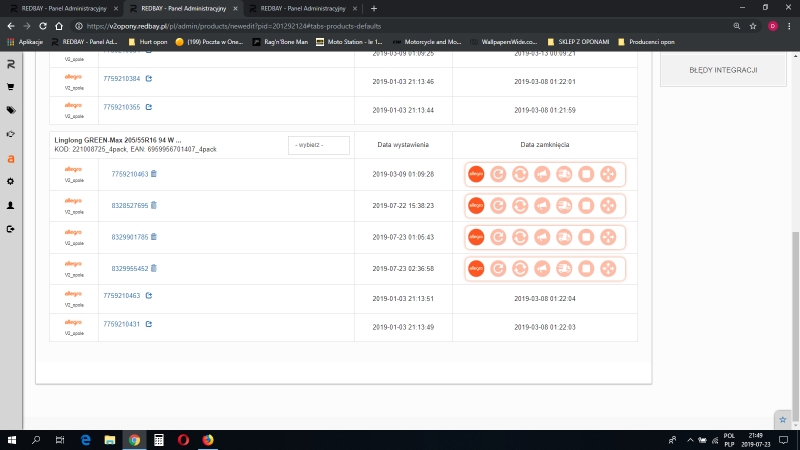This screenshot has width=800, height=450.
Task: Open settings gear in left sidebar
Action: point(10,181)
